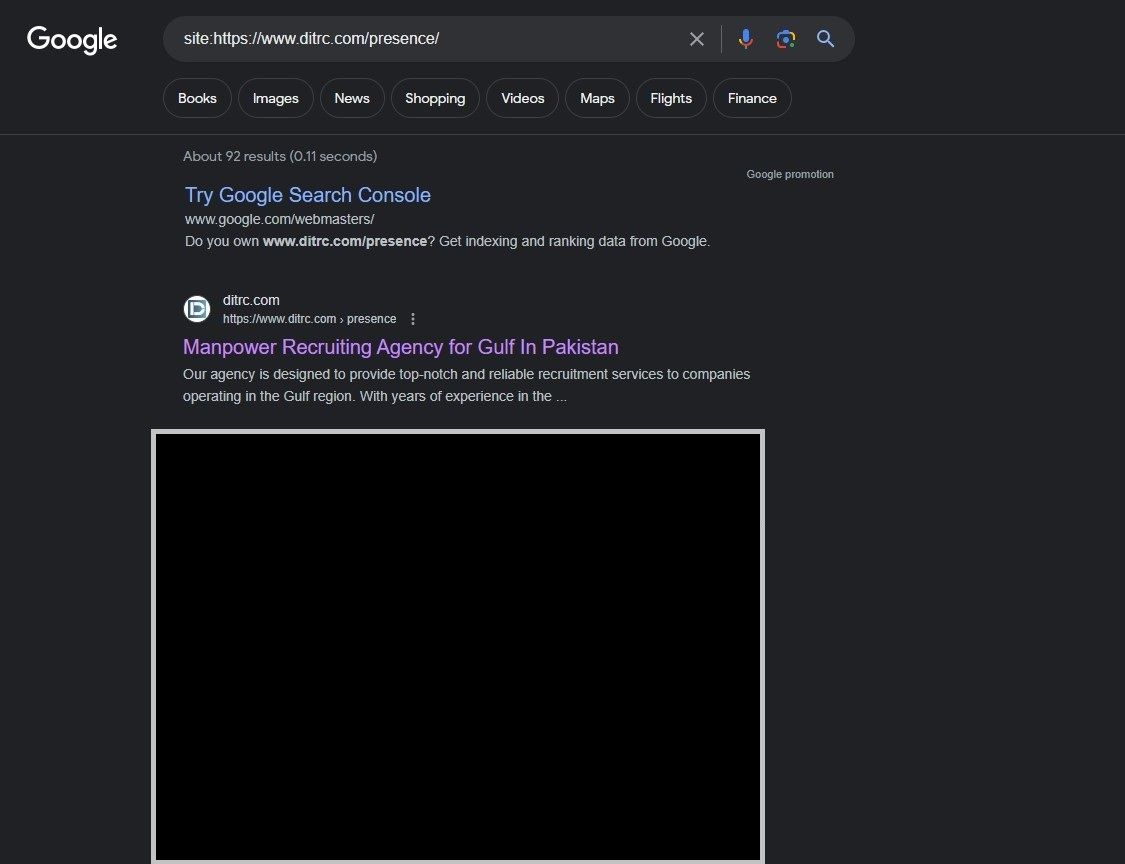Open the Manpower Recruiting Agency result
The width and height of the screenshot is (1125, 864).
point(400,347)
